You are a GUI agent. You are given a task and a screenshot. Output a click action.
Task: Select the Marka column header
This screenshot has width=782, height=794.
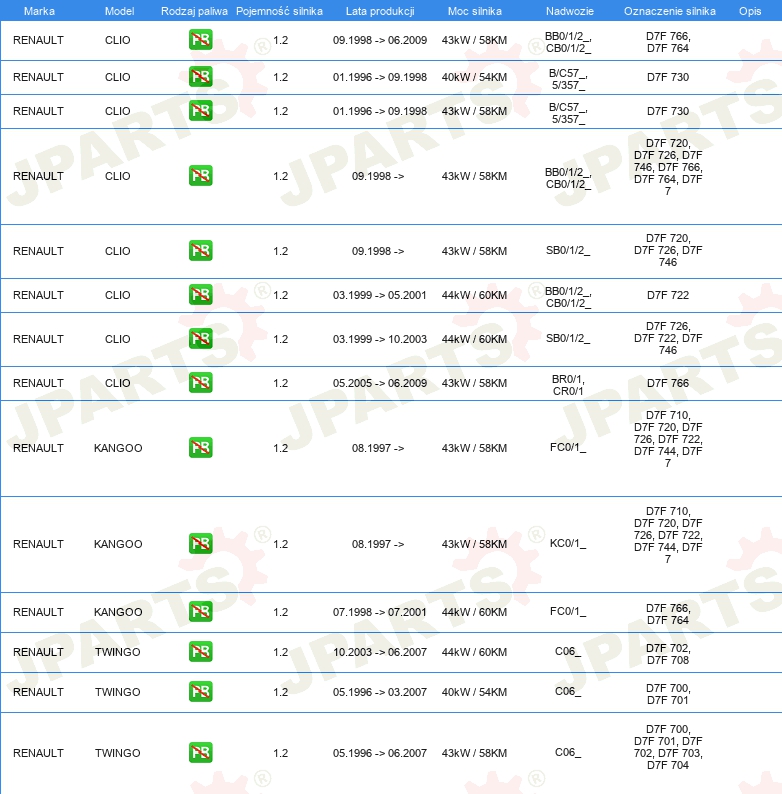[x=39, y=11]
